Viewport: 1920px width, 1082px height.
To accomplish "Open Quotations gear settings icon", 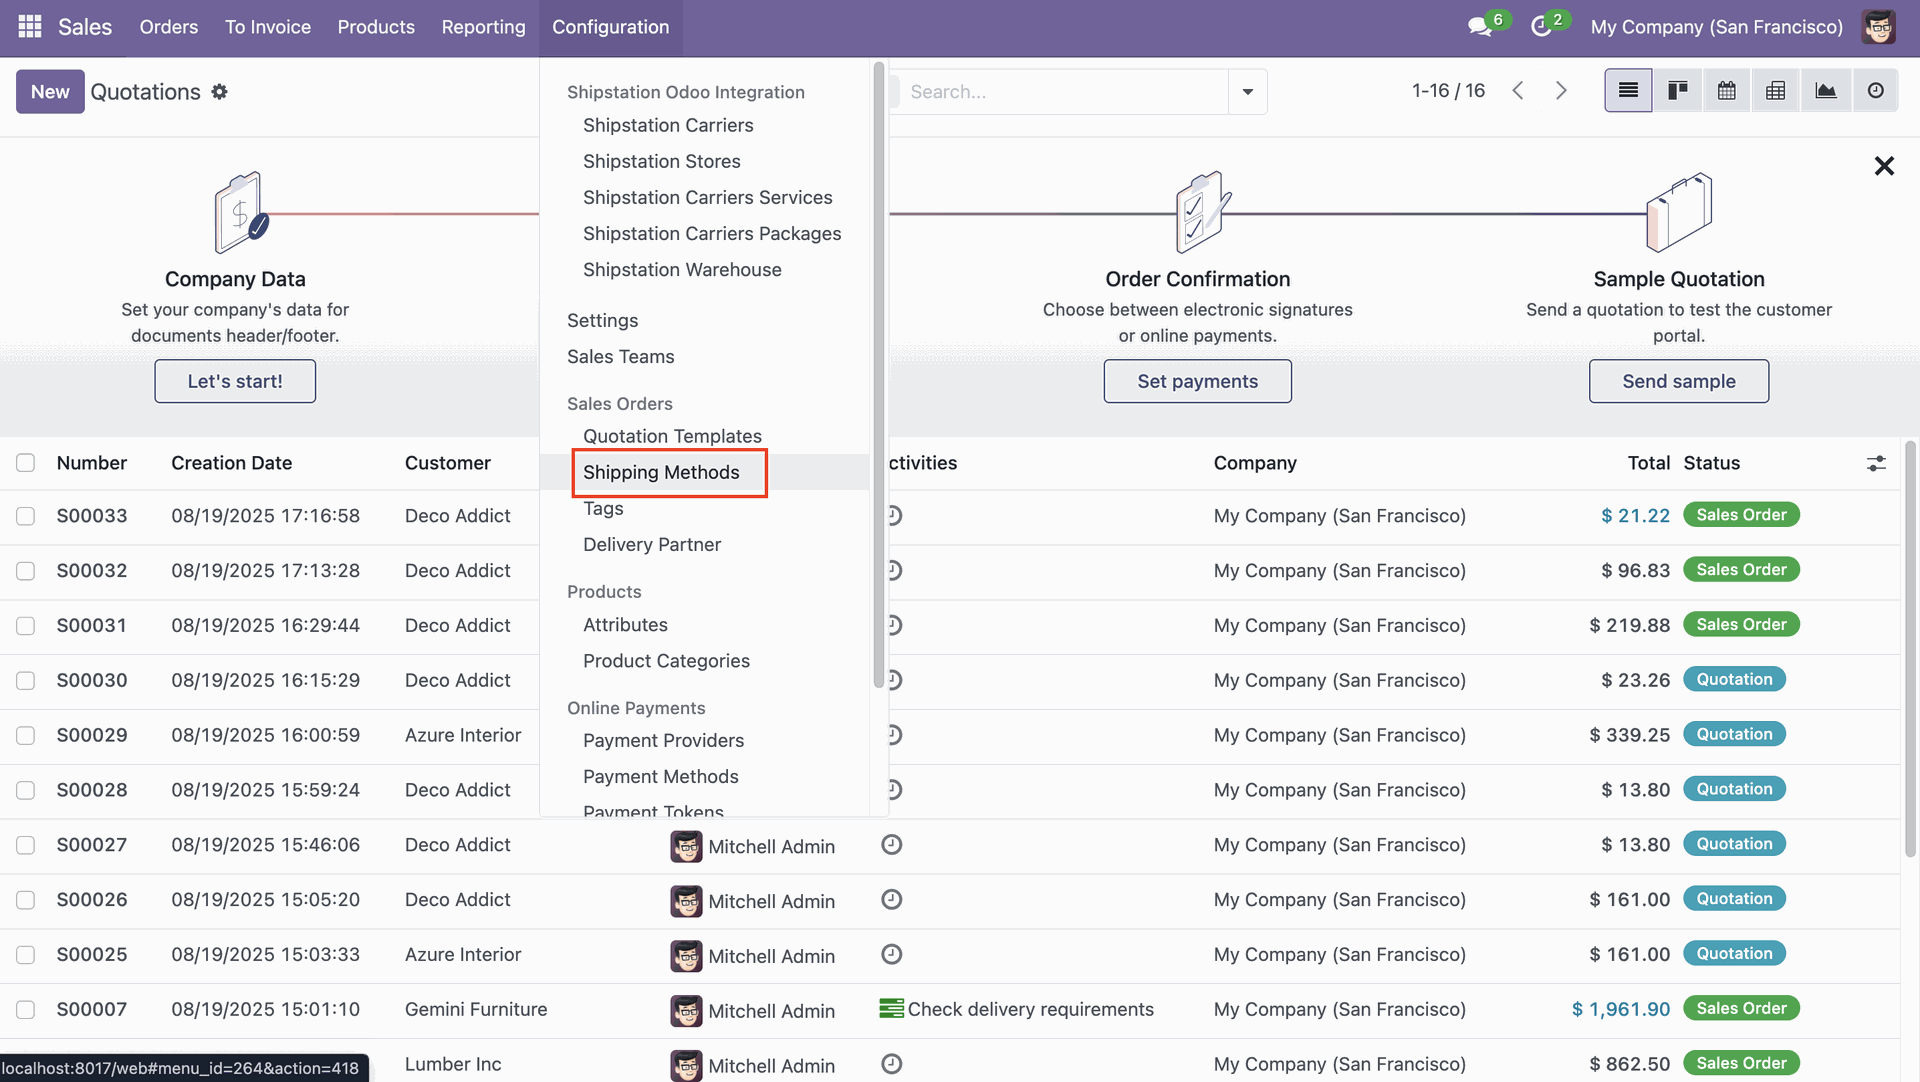I will [x=219, y=92].
